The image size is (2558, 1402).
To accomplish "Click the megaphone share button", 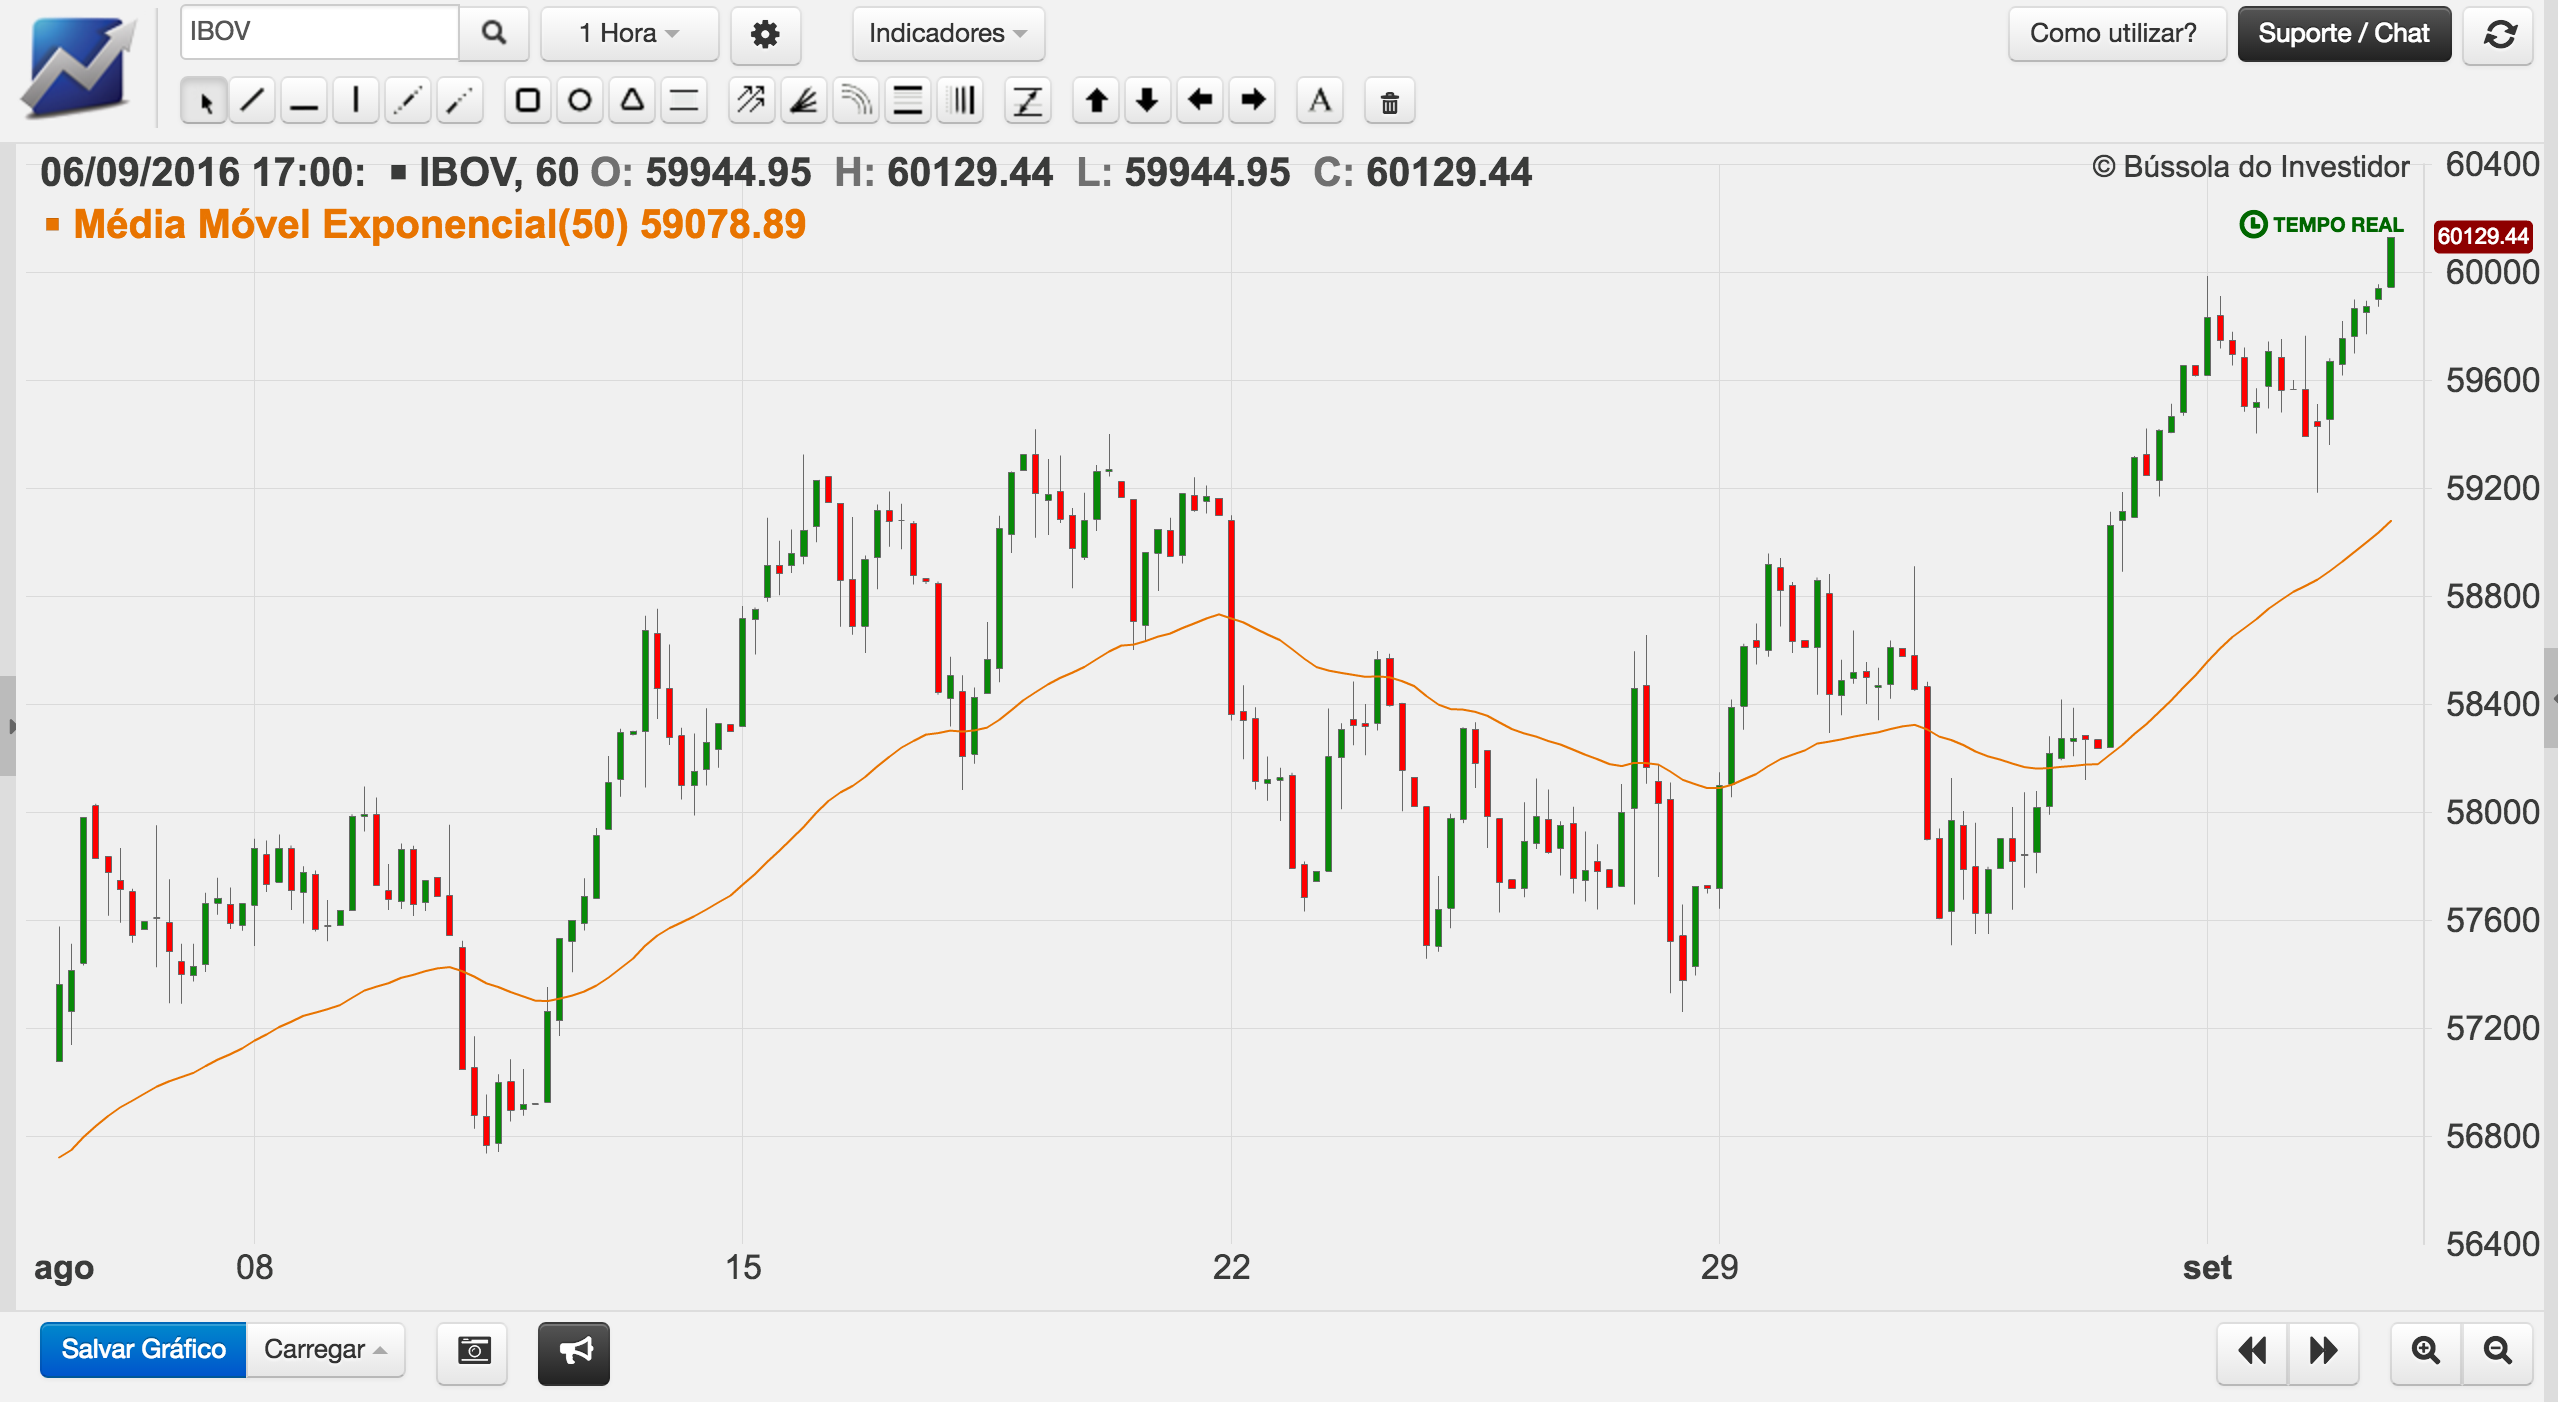I will (x=574, y=1352).
